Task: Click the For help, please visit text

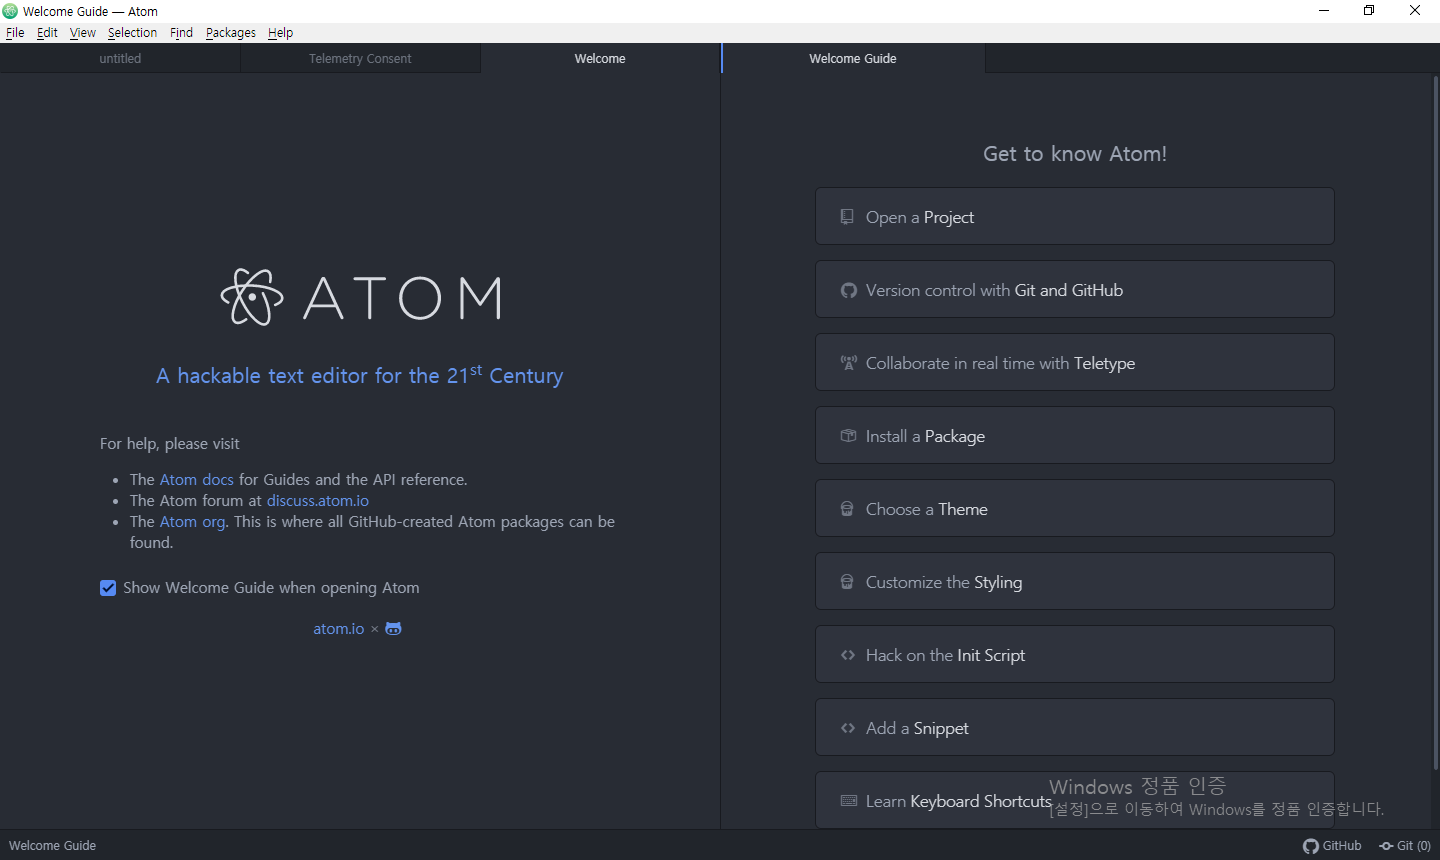Action: pyautogui.click(x=170, y=444)
